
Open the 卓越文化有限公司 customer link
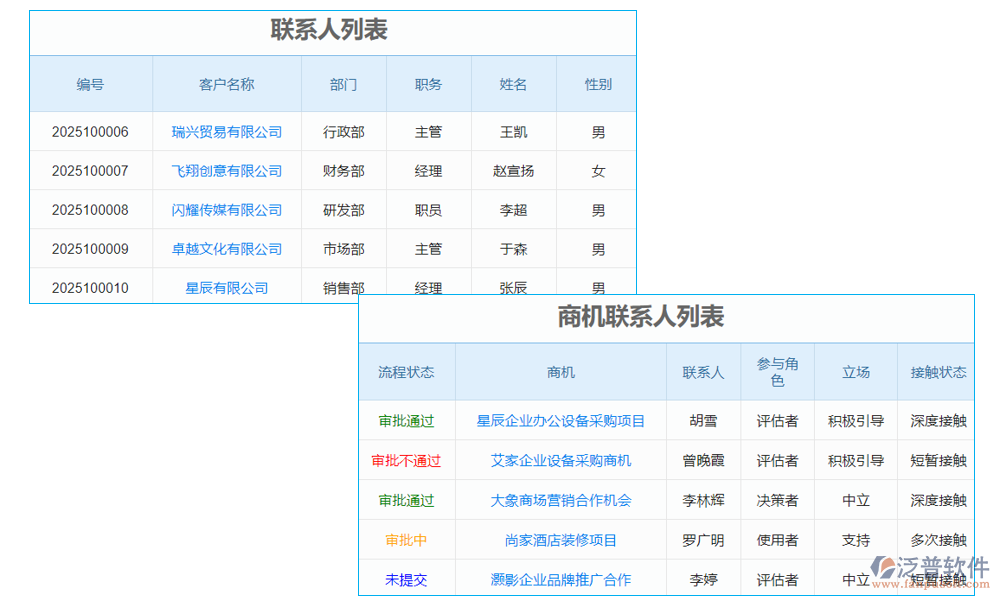click(226, 248)
